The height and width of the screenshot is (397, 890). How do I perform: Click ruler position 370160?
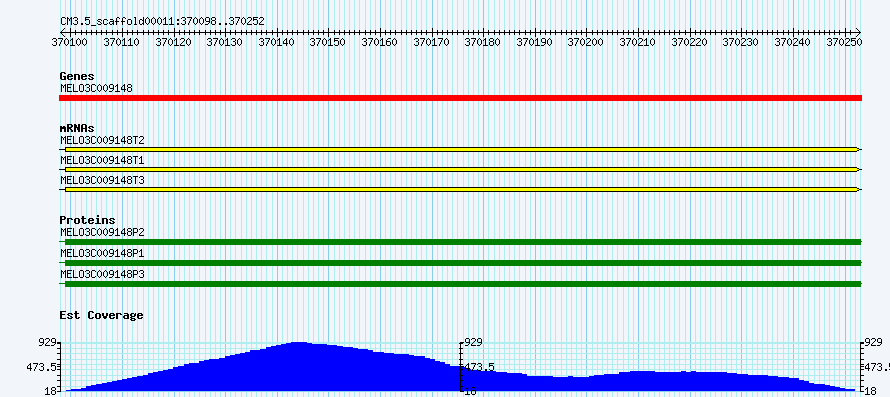click(x=380, y=42)
